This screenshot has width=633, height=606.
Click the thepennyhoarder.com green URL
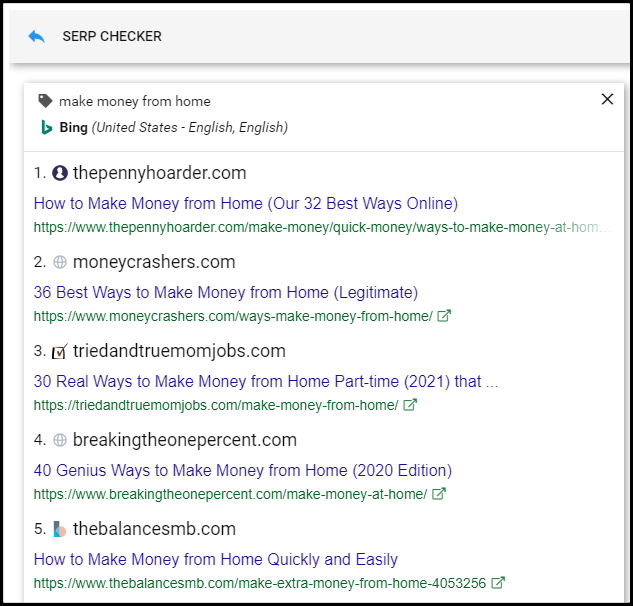point(320,227)
